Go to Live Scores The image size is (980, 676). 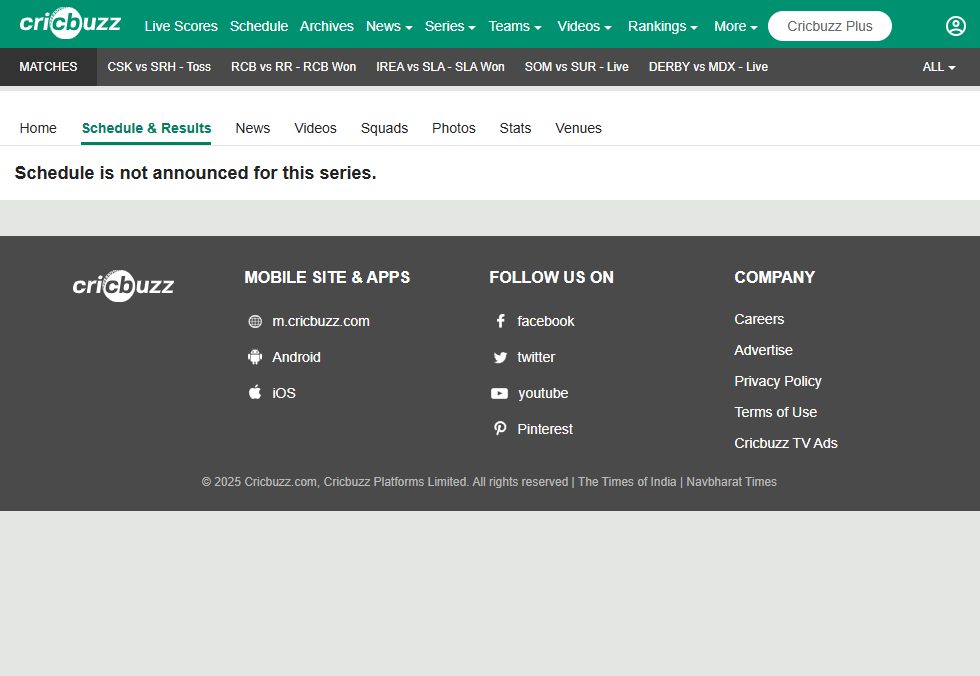pos(181,26)
